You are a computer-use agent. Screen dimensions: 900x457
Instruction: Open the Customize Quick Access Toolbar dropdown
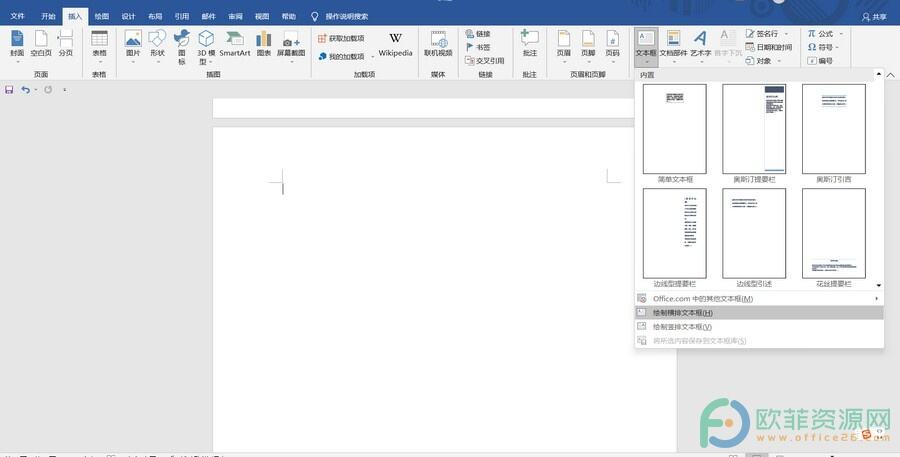point(64,90)
